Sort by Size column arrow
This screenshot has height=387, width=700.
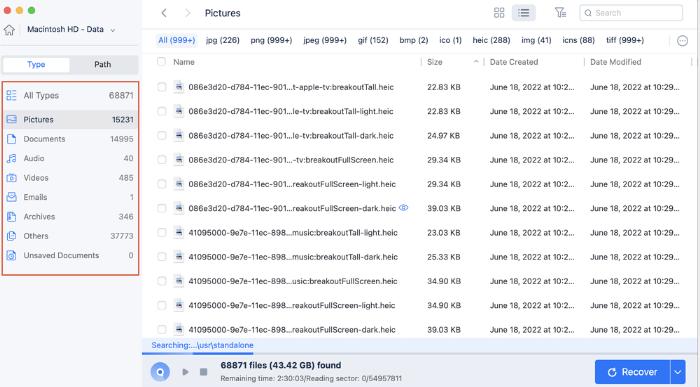pos(476,62)
